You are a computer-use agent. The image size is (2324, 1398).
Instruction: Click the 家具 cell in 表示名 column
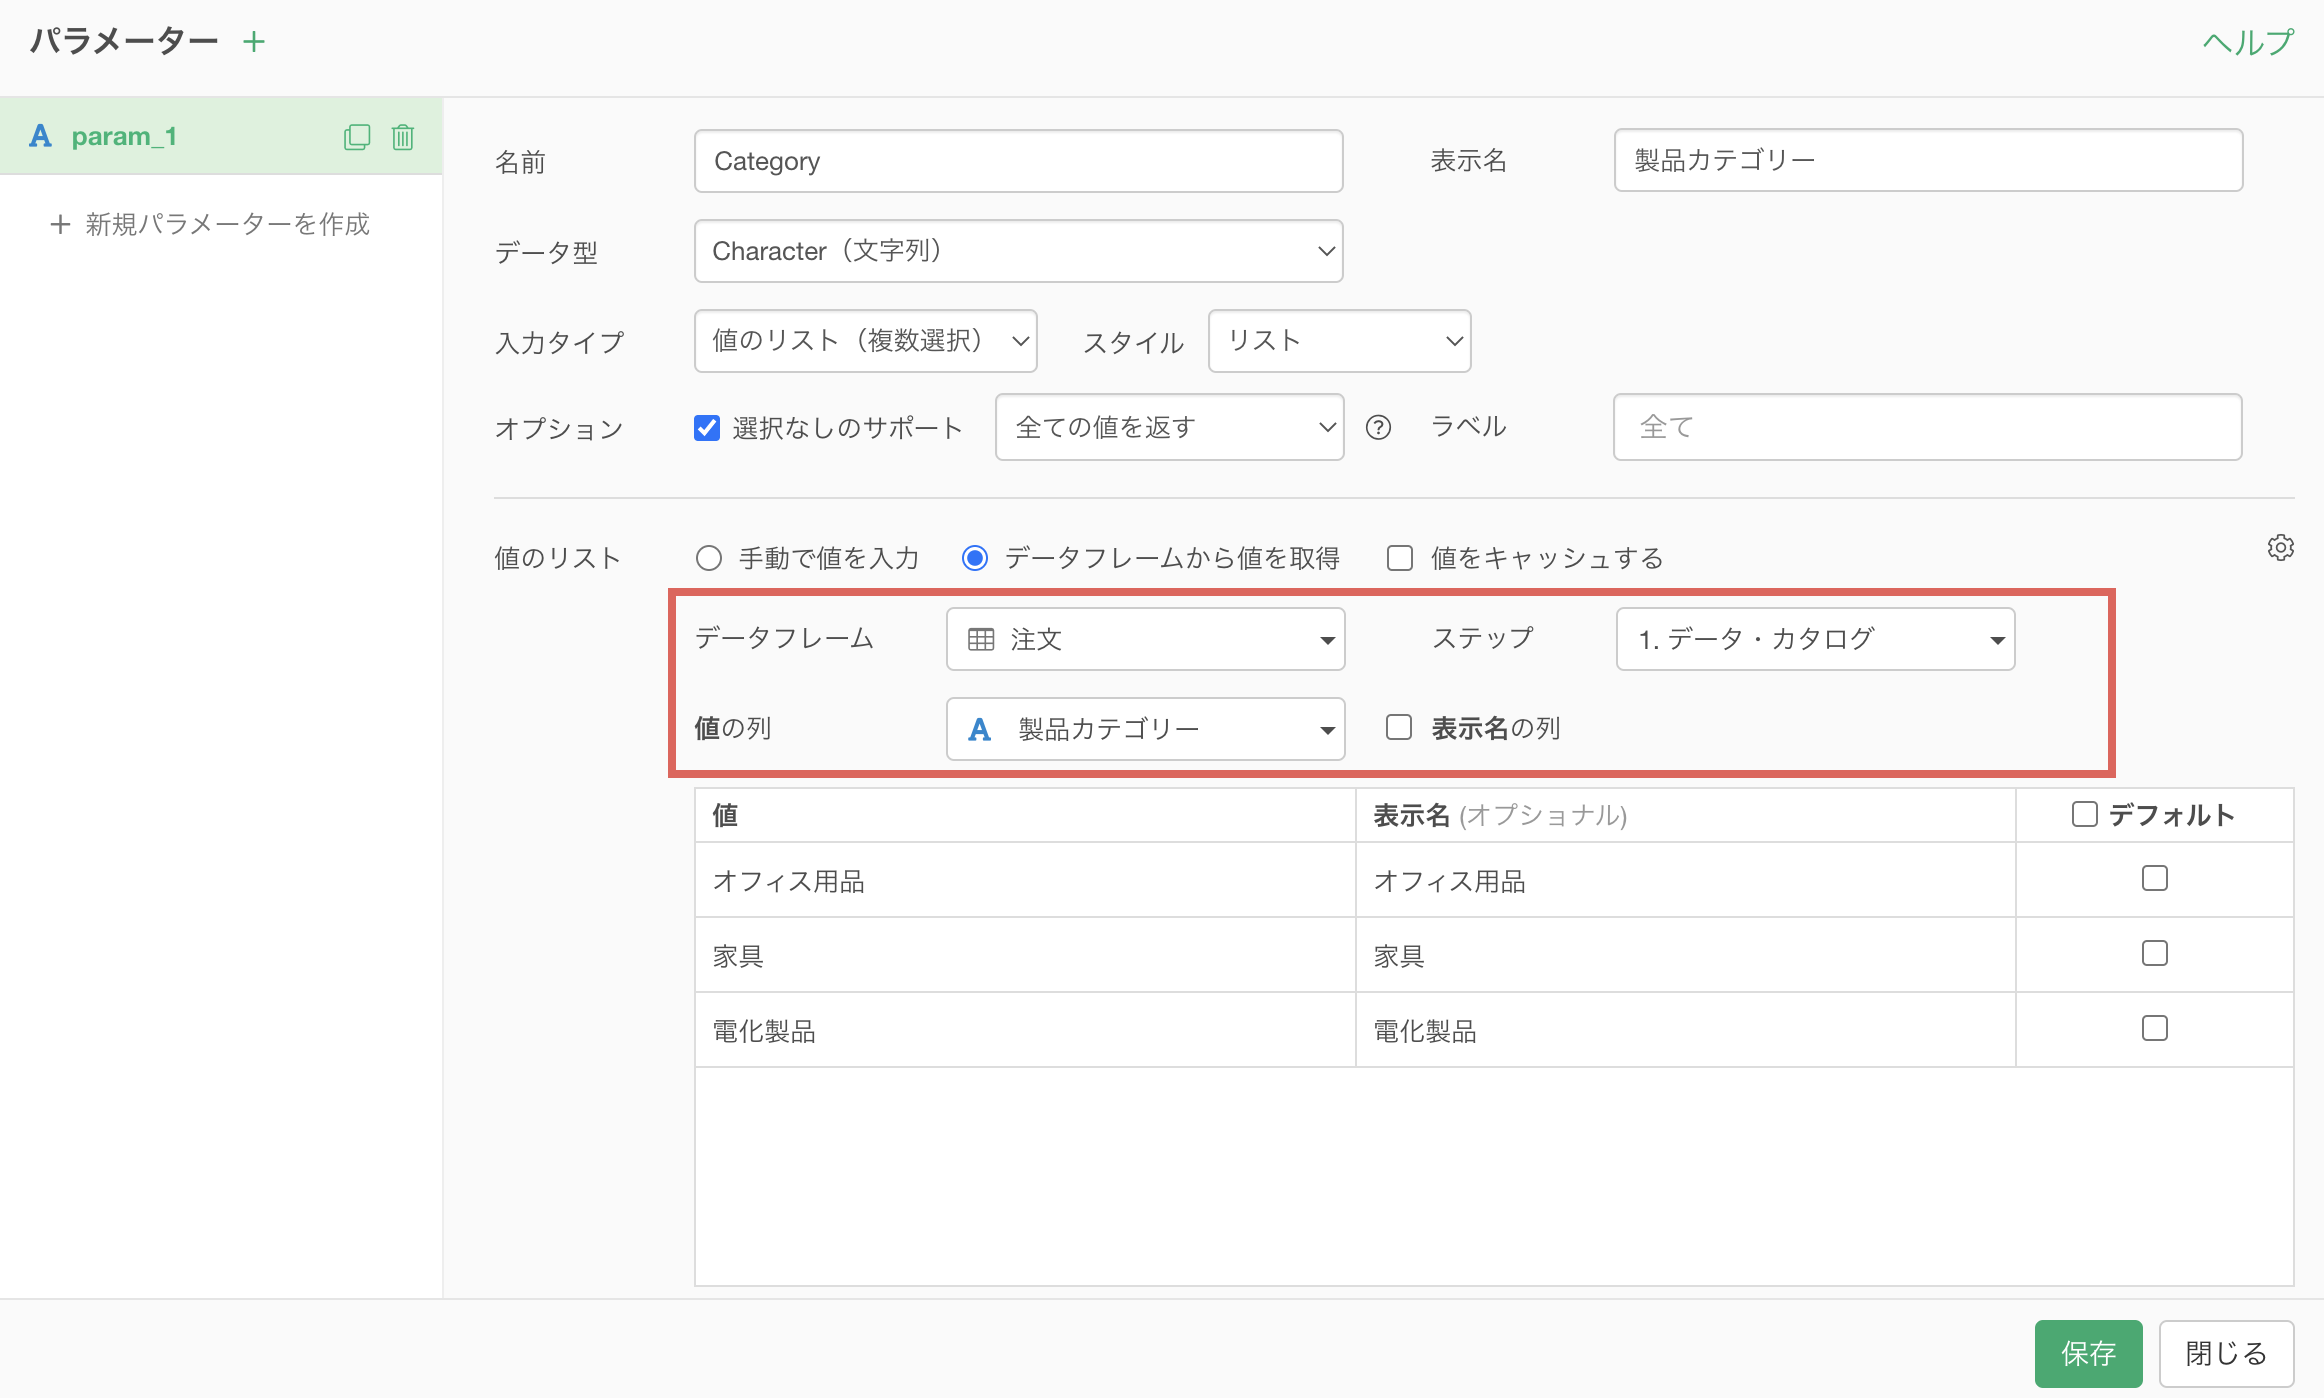1686,955
